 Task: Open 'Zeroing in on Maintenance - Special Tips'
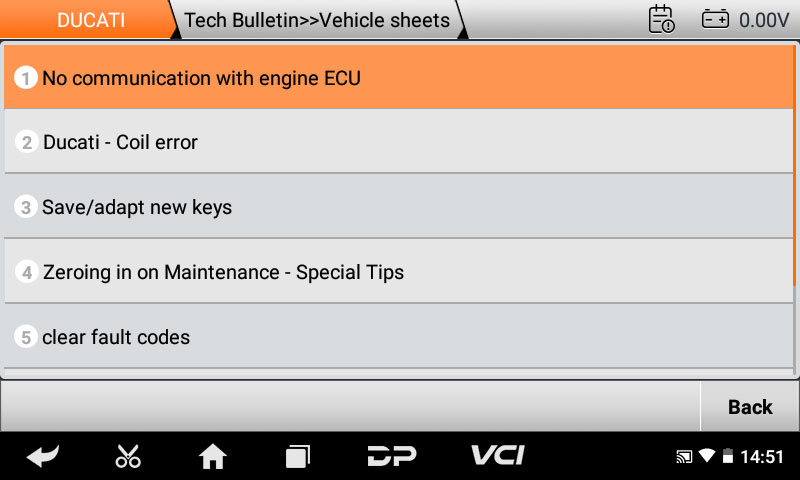coord(398,271)
